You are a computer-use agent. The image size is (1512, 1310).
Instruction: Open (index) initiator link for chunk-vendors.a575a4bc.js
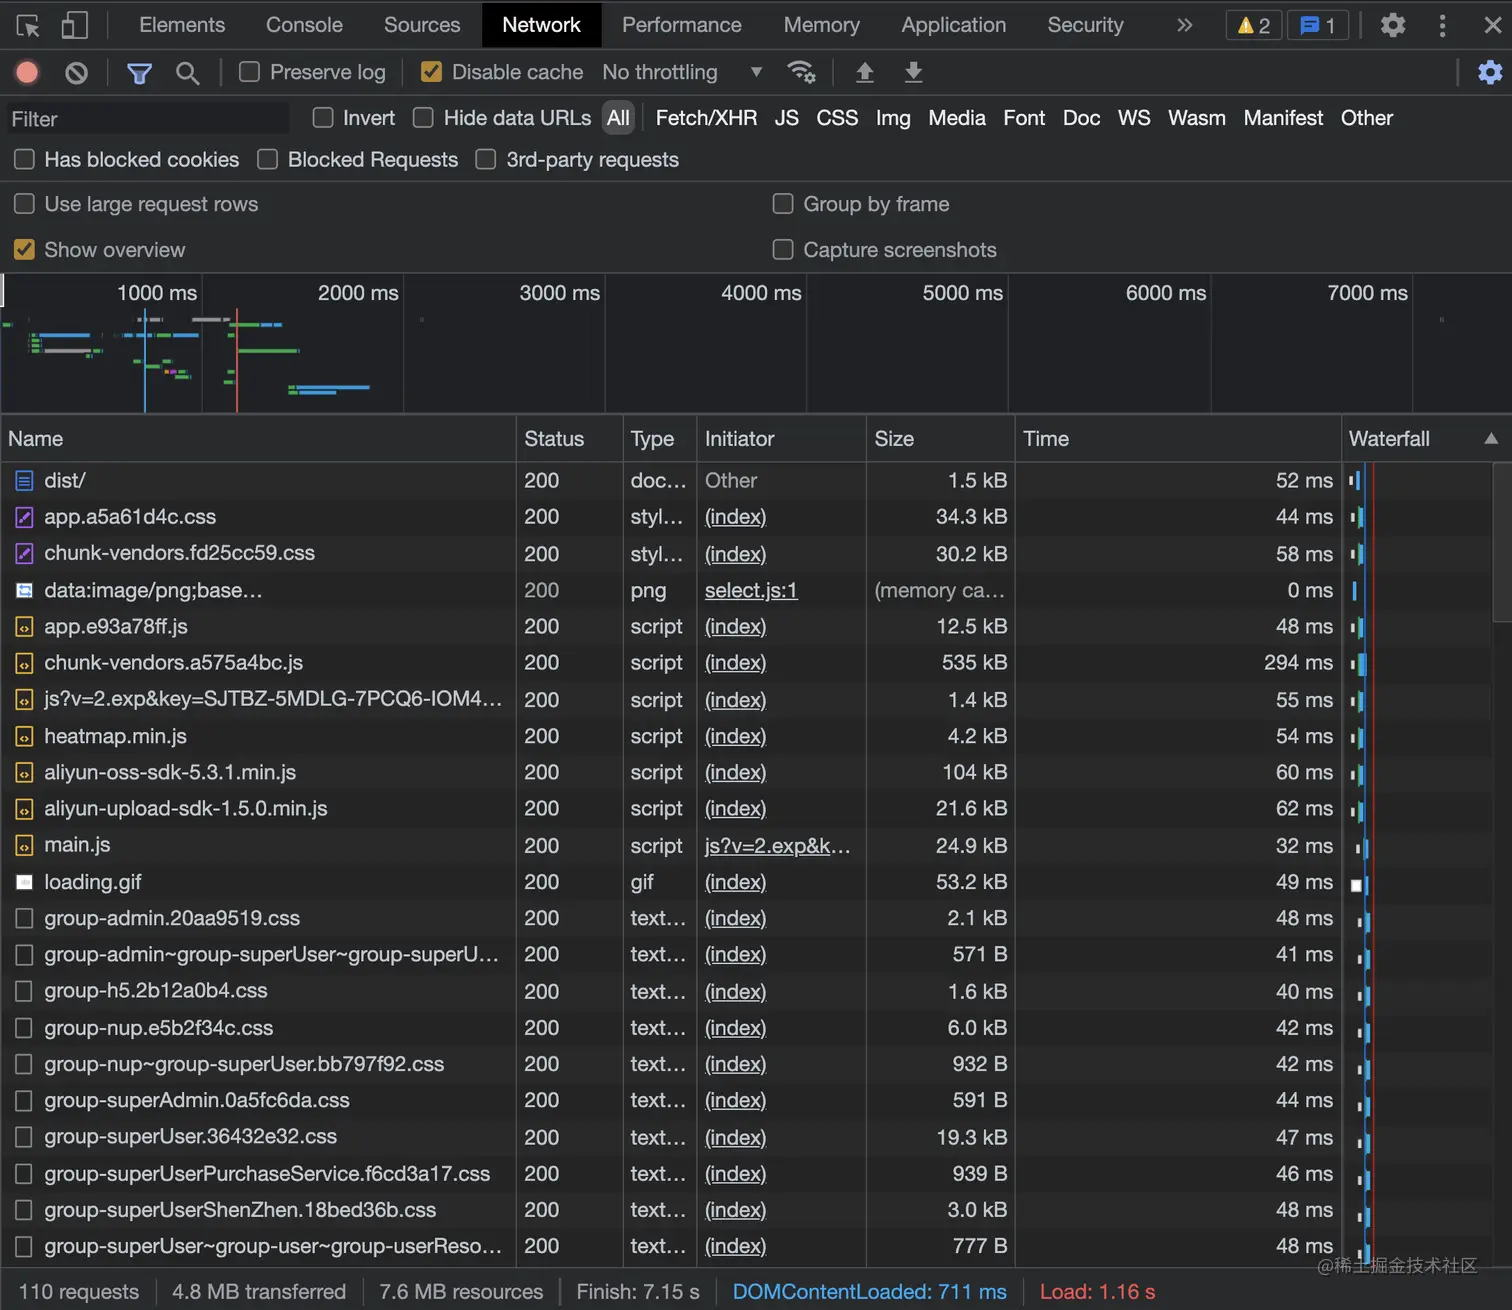(735, 663)
